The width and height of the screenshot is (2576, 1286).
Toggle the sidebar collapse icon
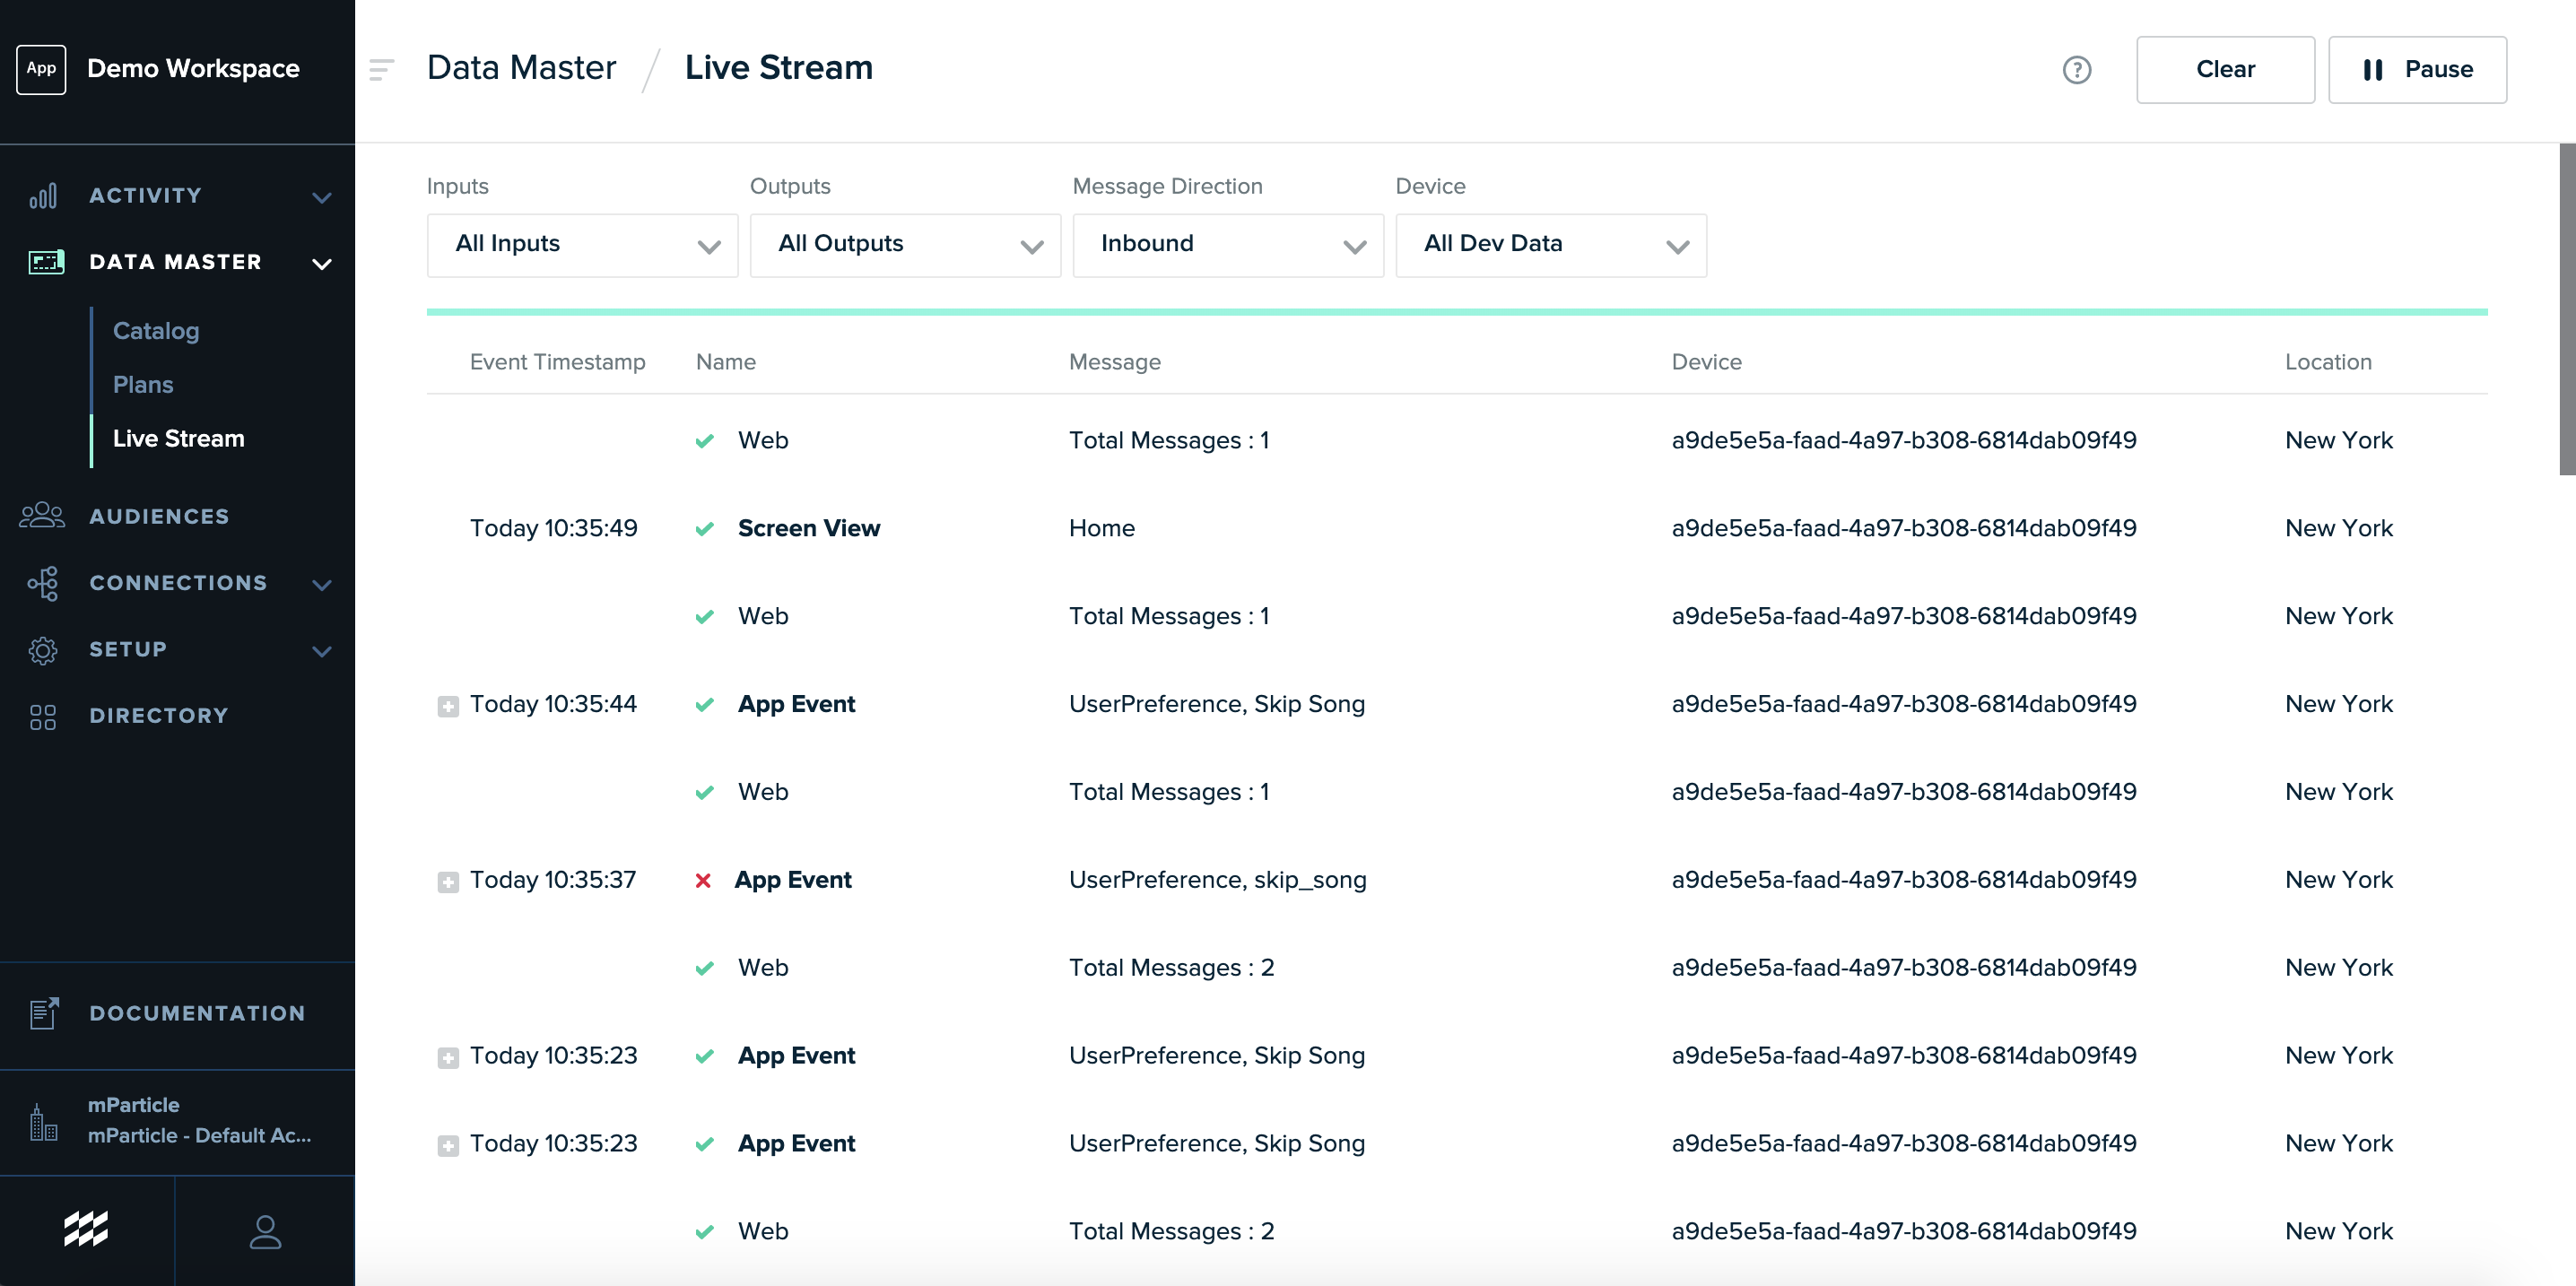tap(381, 69)
